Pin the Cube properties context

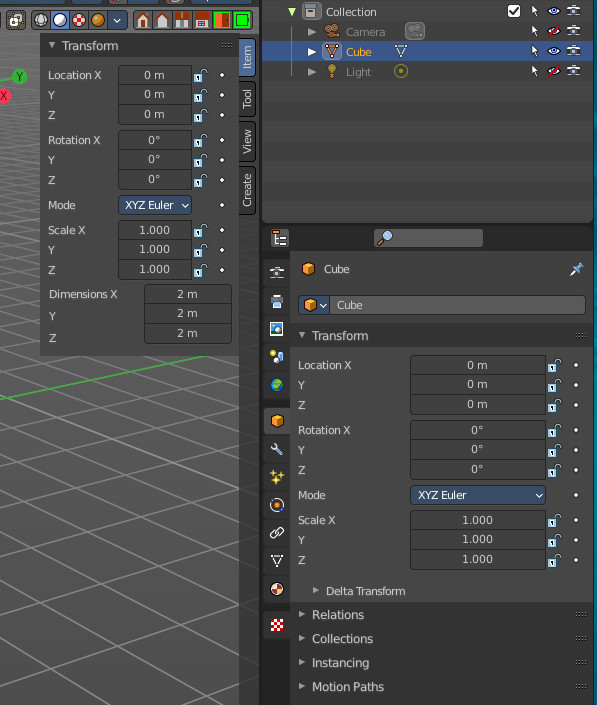[x=576, y=269]
